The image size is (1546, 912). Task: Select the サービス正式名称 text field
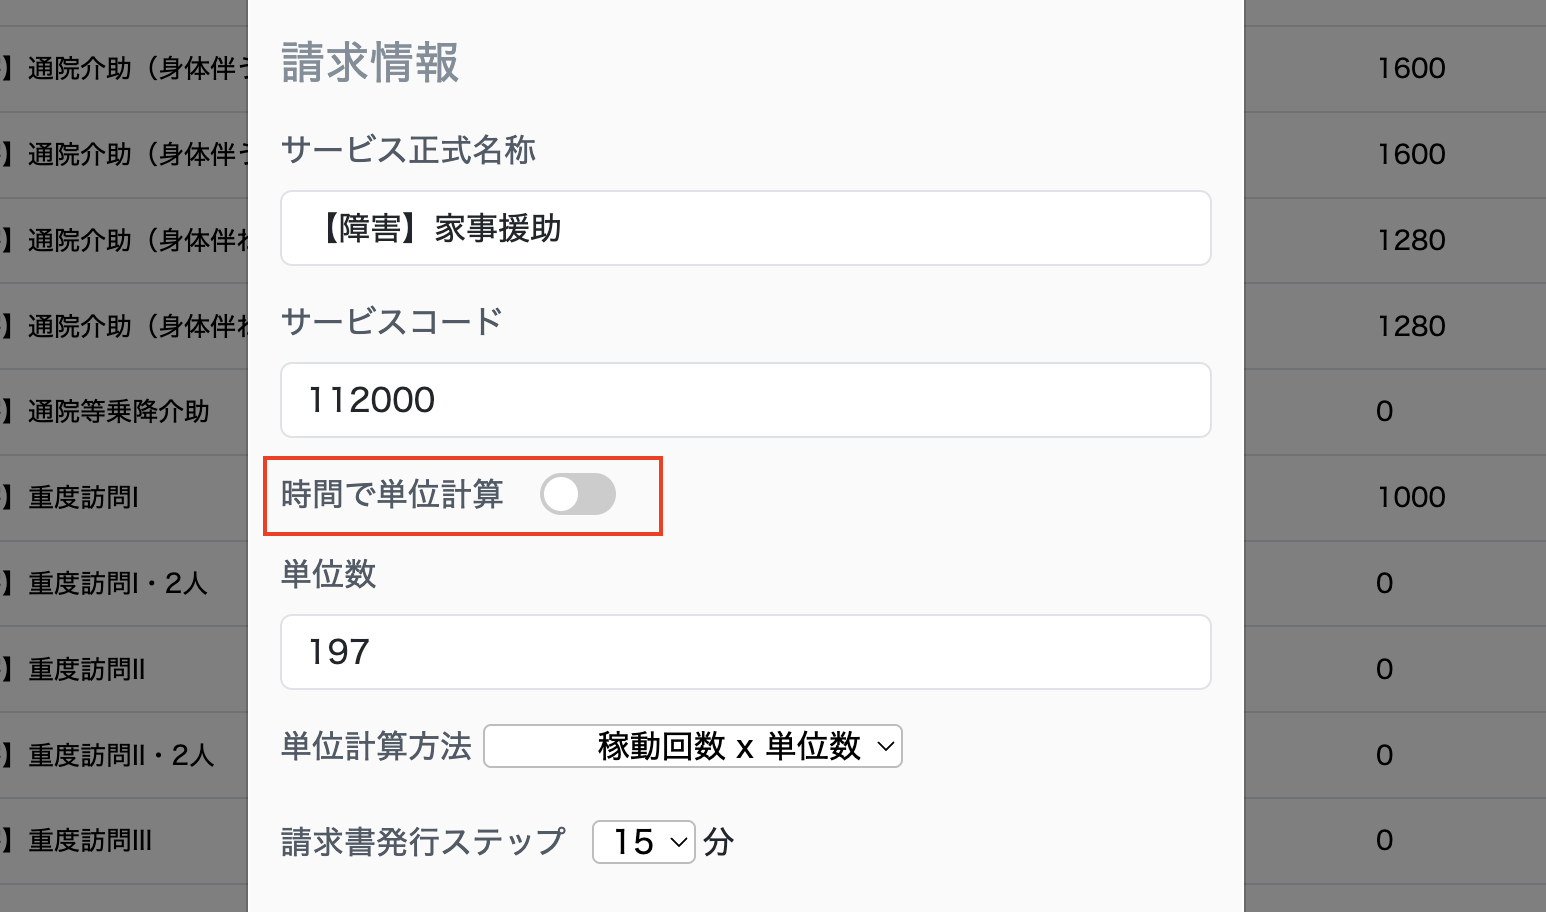click(x=745, y=228)
